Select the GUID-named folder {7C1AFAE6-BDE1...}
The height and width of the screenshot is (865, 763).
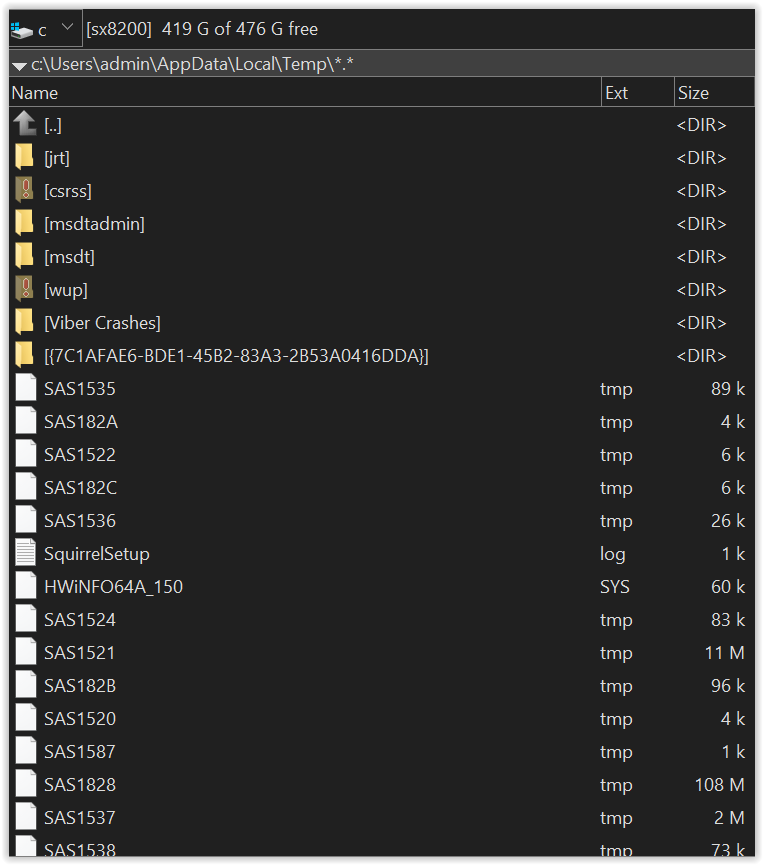[236, 356]
